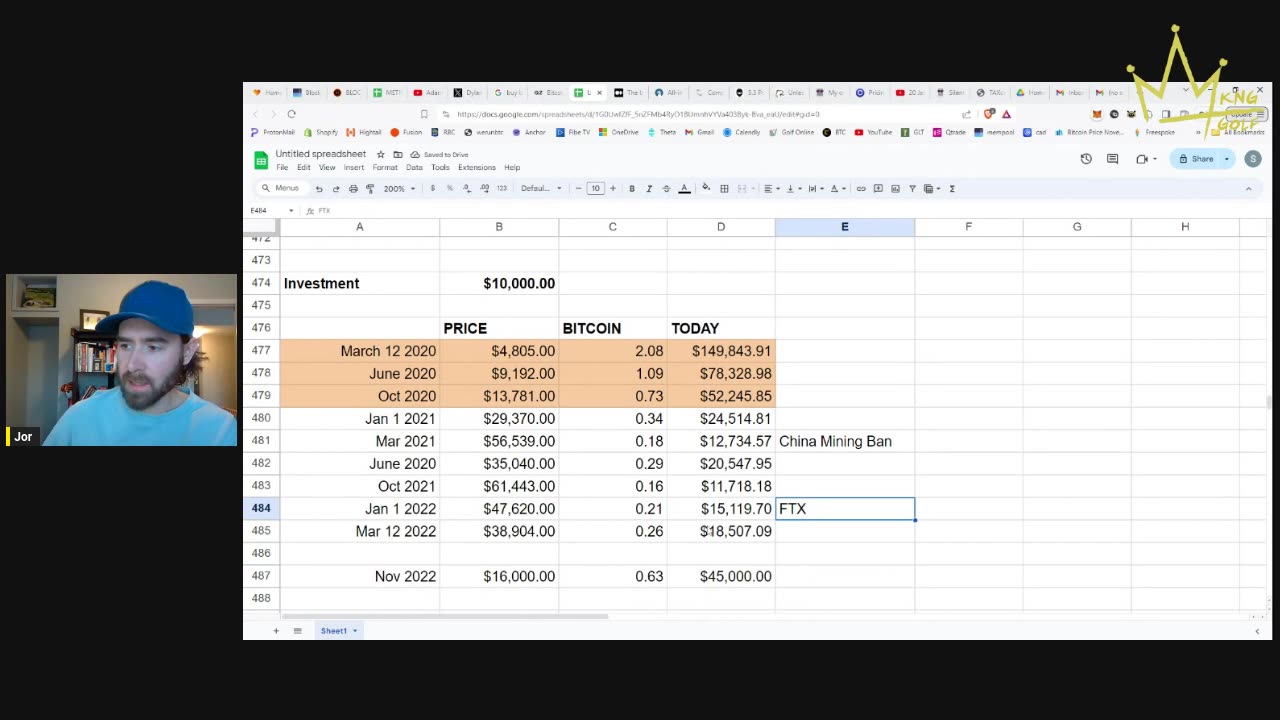
Task: Toggle bold formatting
Action: pos(631,188)
